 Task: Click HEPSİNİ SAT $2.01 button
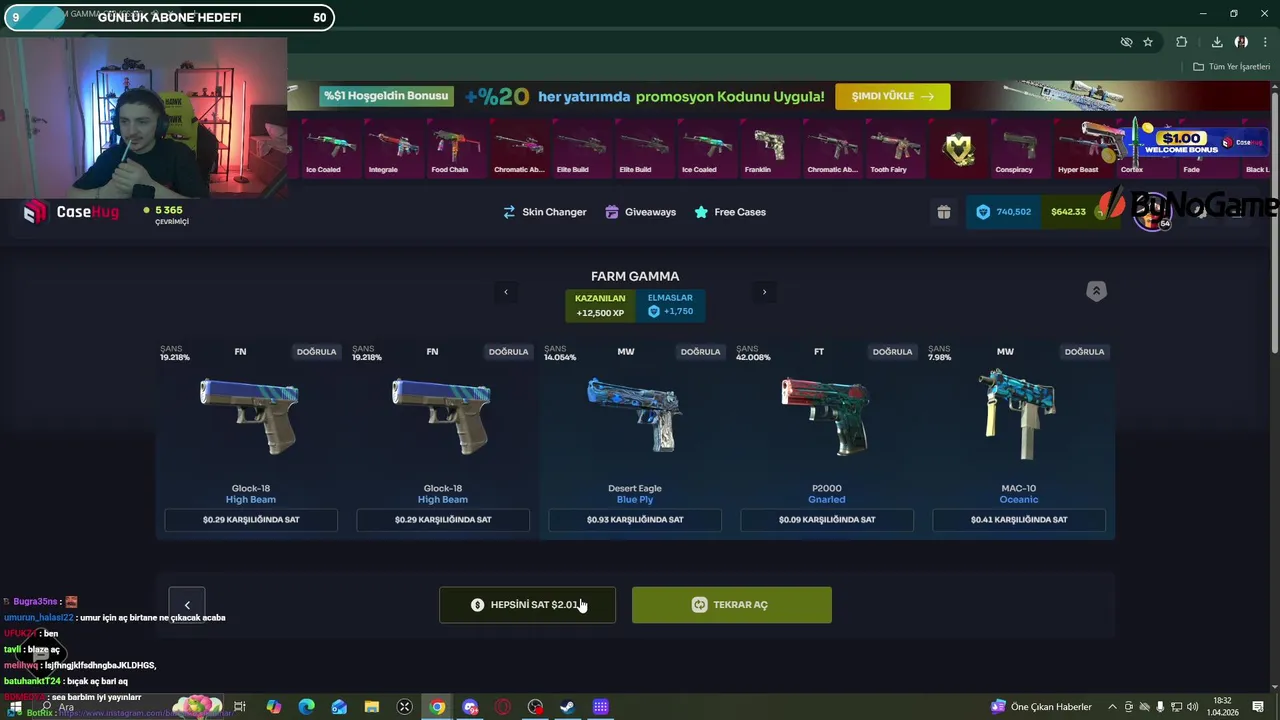(527, 605)
